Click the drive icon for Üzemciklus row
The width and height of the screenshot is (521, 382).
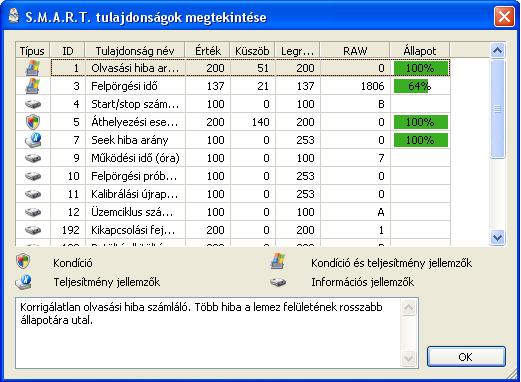pos(33,212)
